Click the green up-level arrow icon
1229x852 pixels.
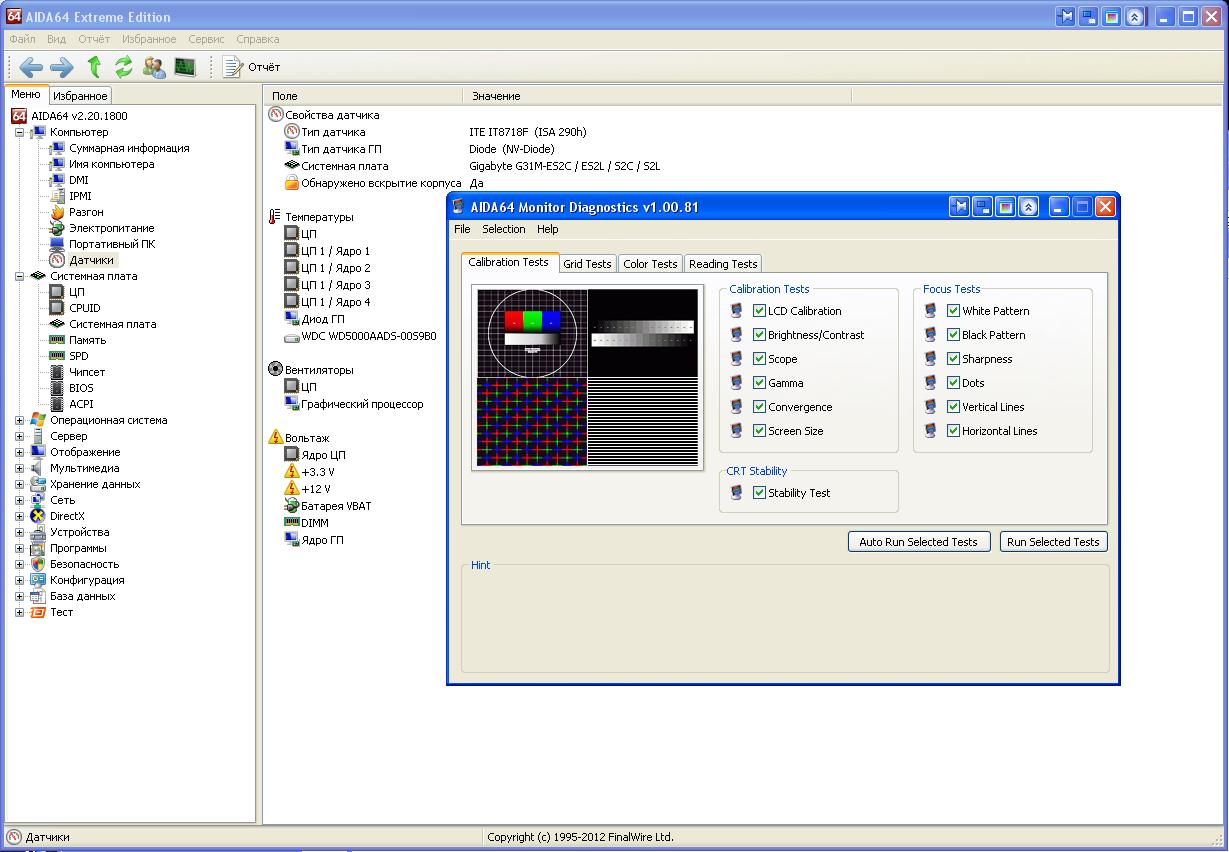coord(94,67)
